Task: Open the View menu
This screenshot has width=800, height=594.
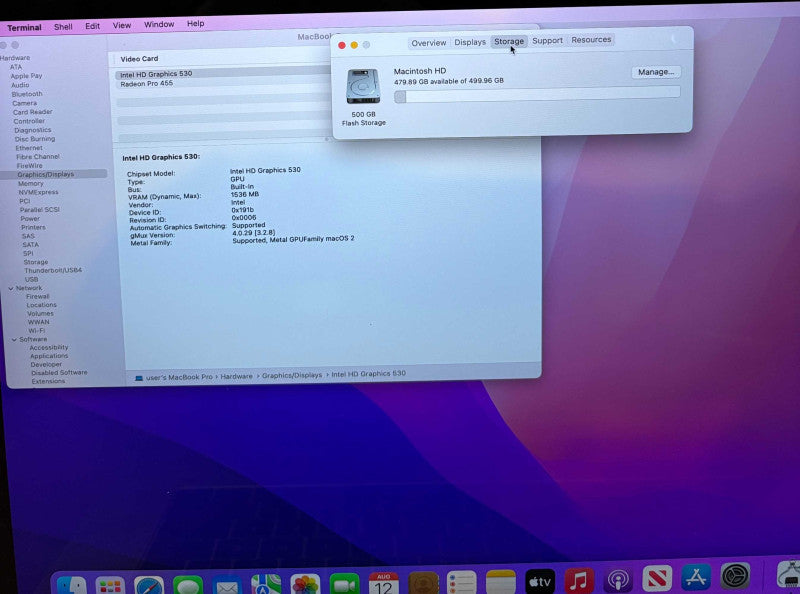Action: click(x=122, y=25)
